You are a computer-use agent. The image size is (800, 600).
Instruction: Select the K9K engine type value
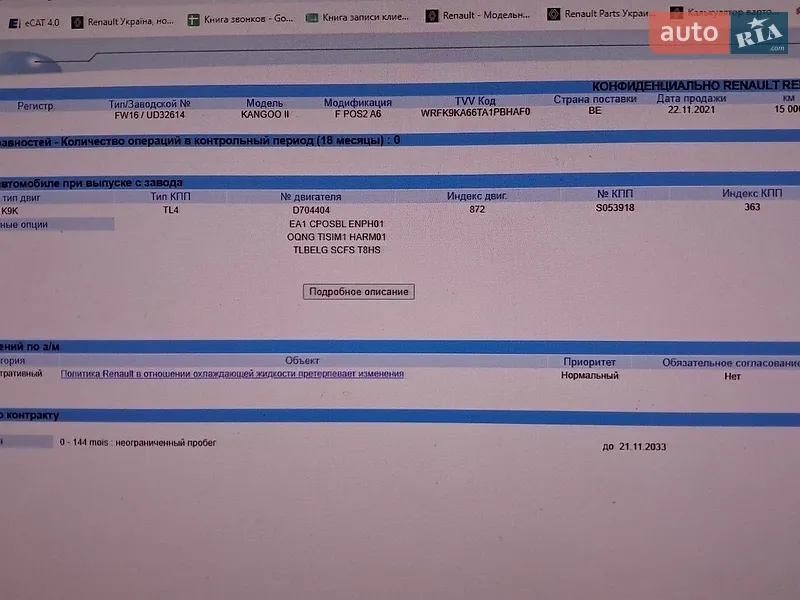click(10, 211)
